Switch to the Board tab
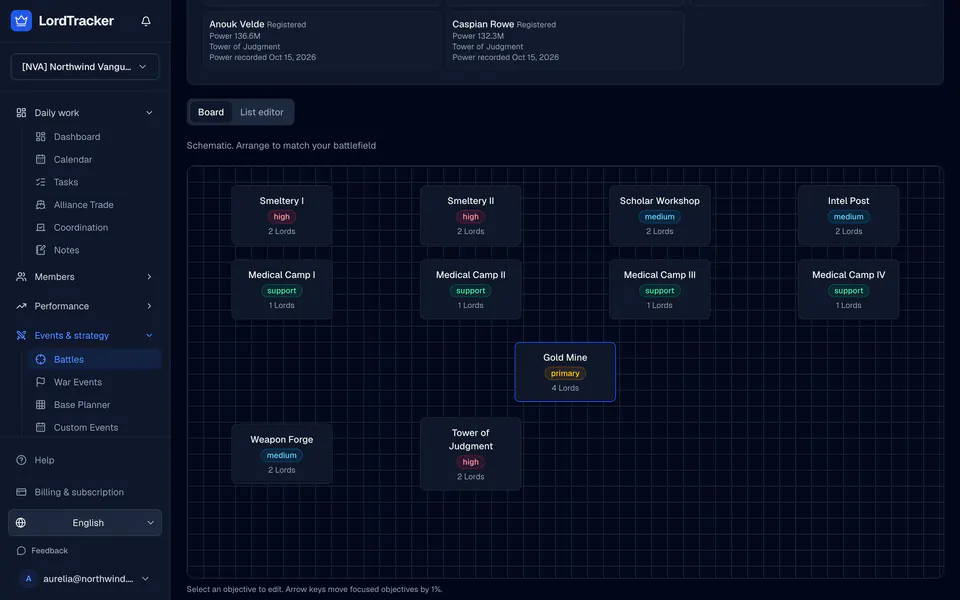Screen dimensions: 960x600 (x=211, y=112)
